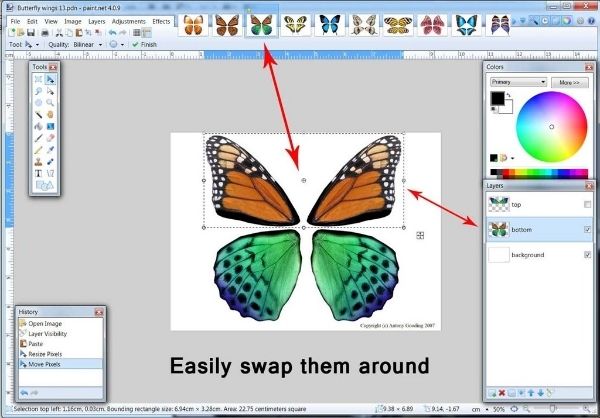Select the Line/Curve tool
Viewport: 600px width, 418px height.
point(50,173)
